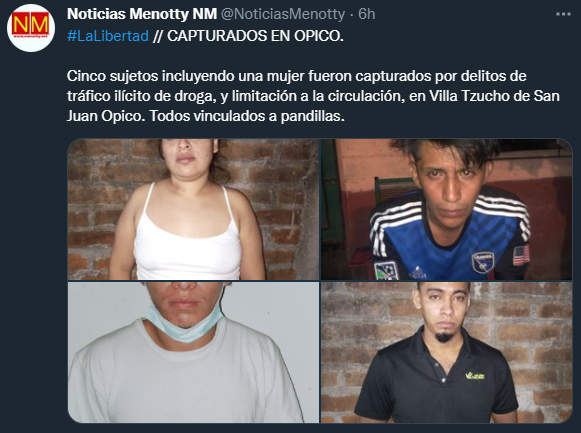Image resolution: width=581 pixels, height=433 pixels.
Task: Click the 'Todos vinculados a pandillas' sentence
Action: coord(247,116)
